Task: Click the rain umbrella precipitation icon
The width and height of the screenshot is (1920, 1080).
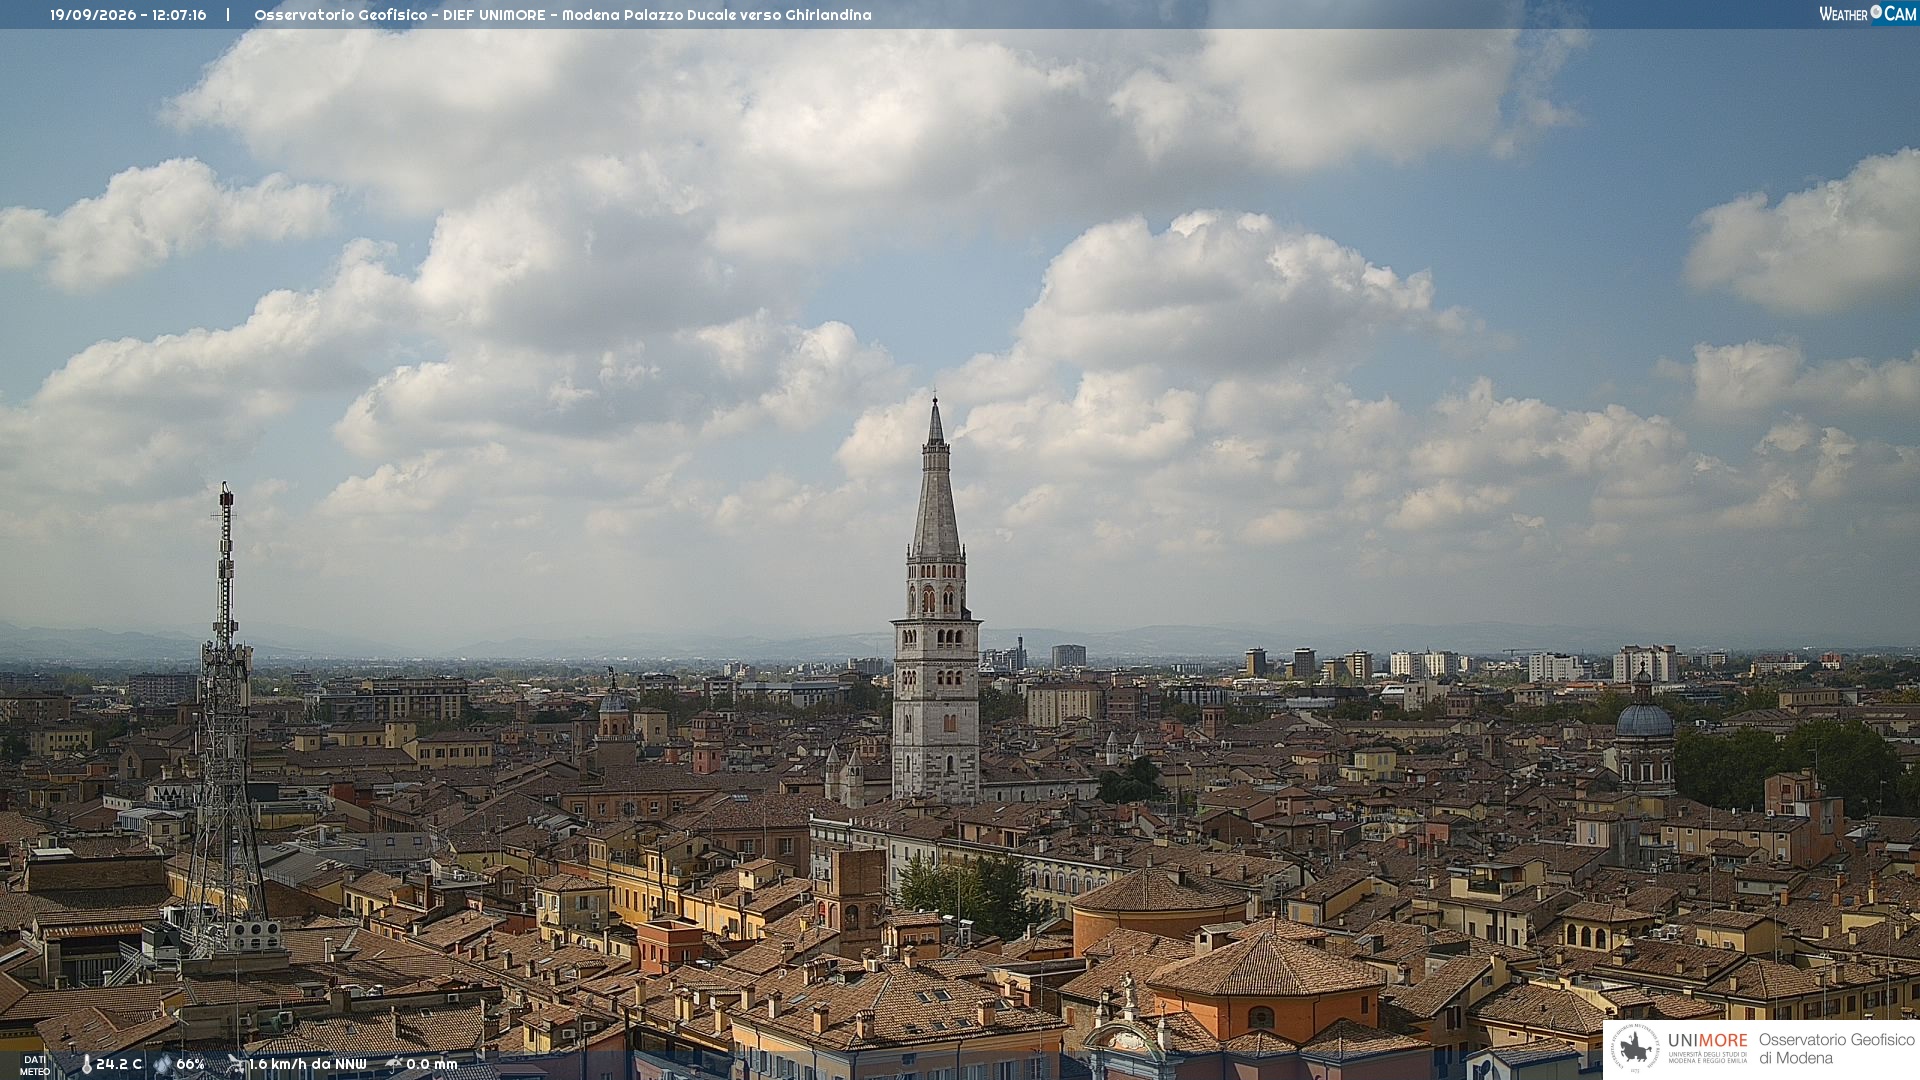Action: (394, 1064)
